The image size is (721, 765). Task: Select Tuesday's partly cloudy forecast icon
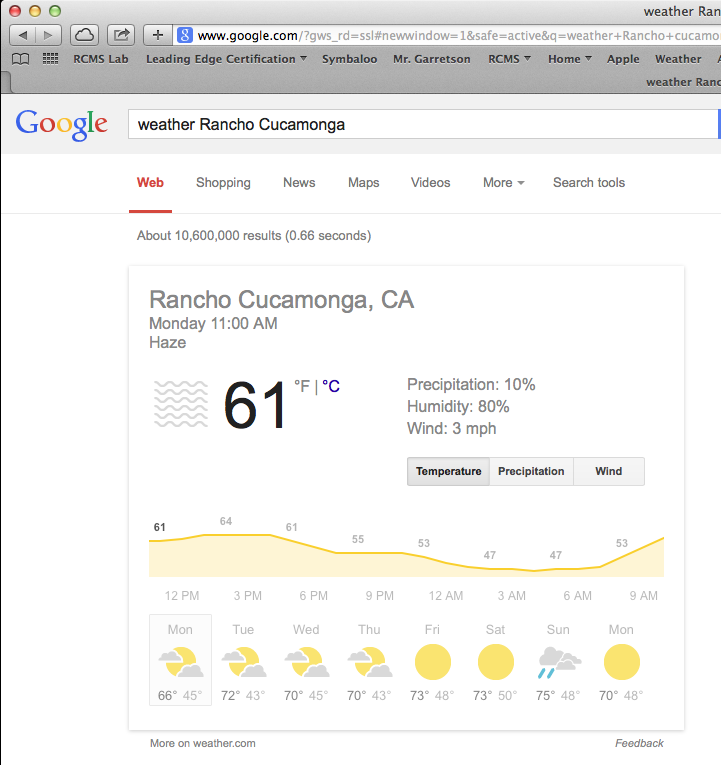(x=243, y=662)
